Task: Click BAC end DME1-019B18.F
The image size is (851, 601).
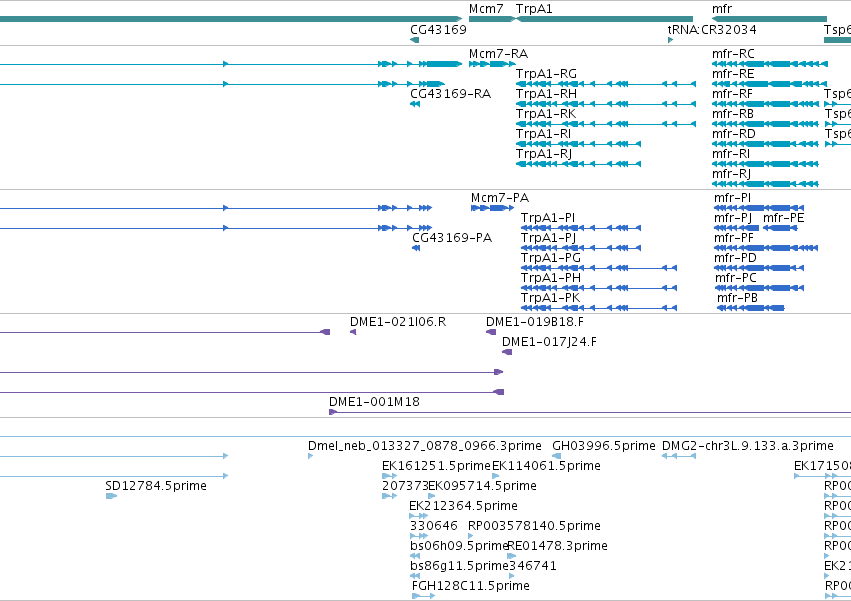Action: [x=535, y=322]
